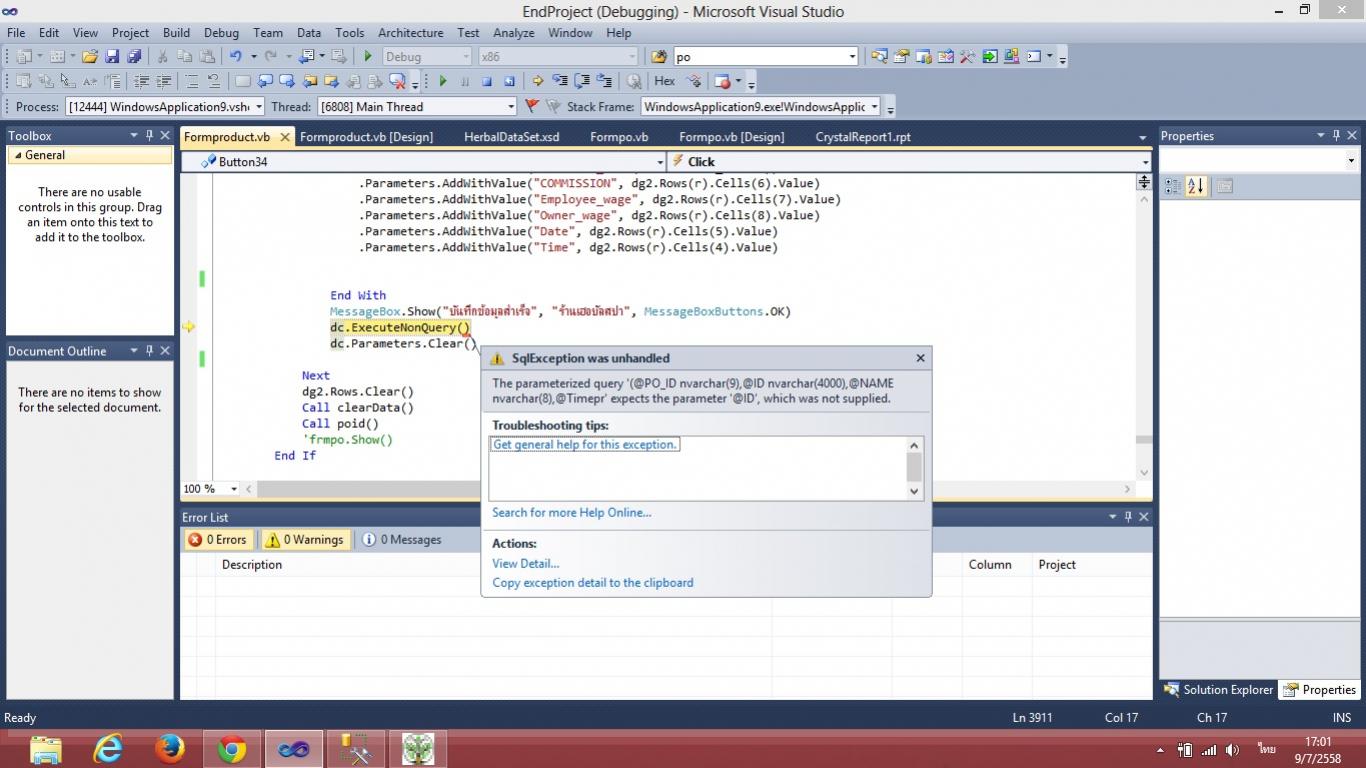Open the Toolbox icon with crossed tools
Screen dimensions: 1366x768
pyautogui.click(x=967, y=57)
